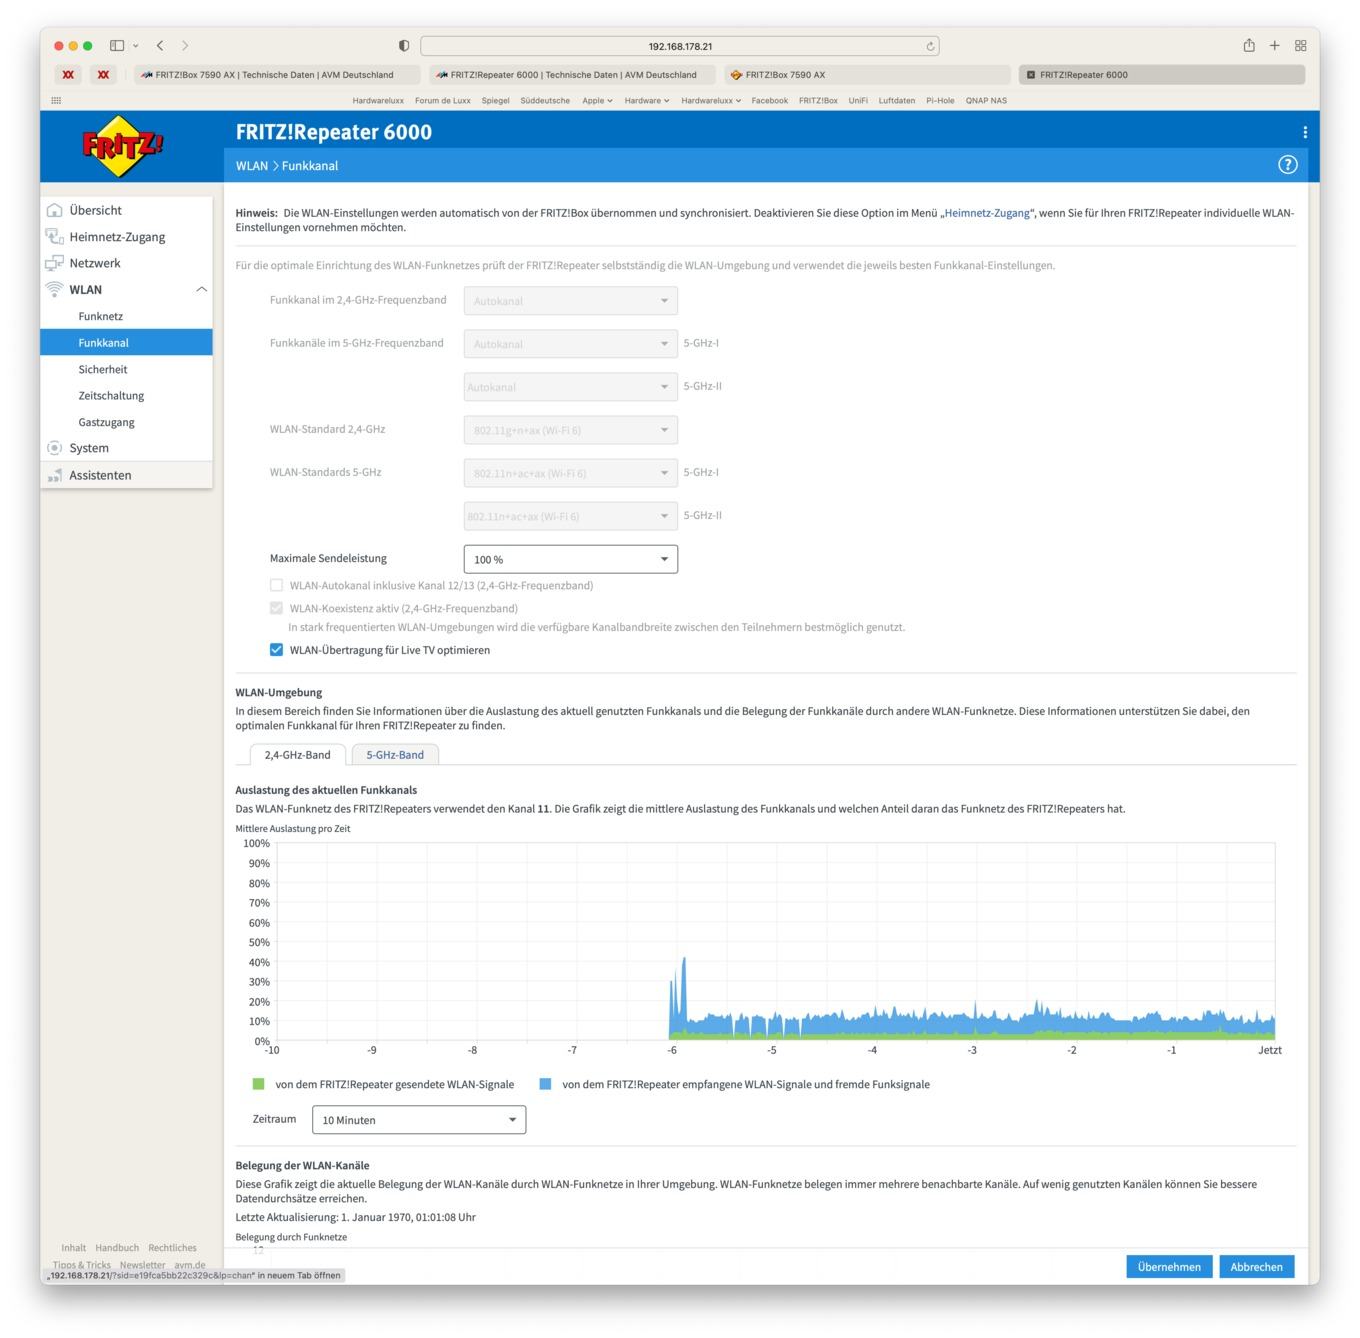Click System sidebar icon

tap(55, 448)
